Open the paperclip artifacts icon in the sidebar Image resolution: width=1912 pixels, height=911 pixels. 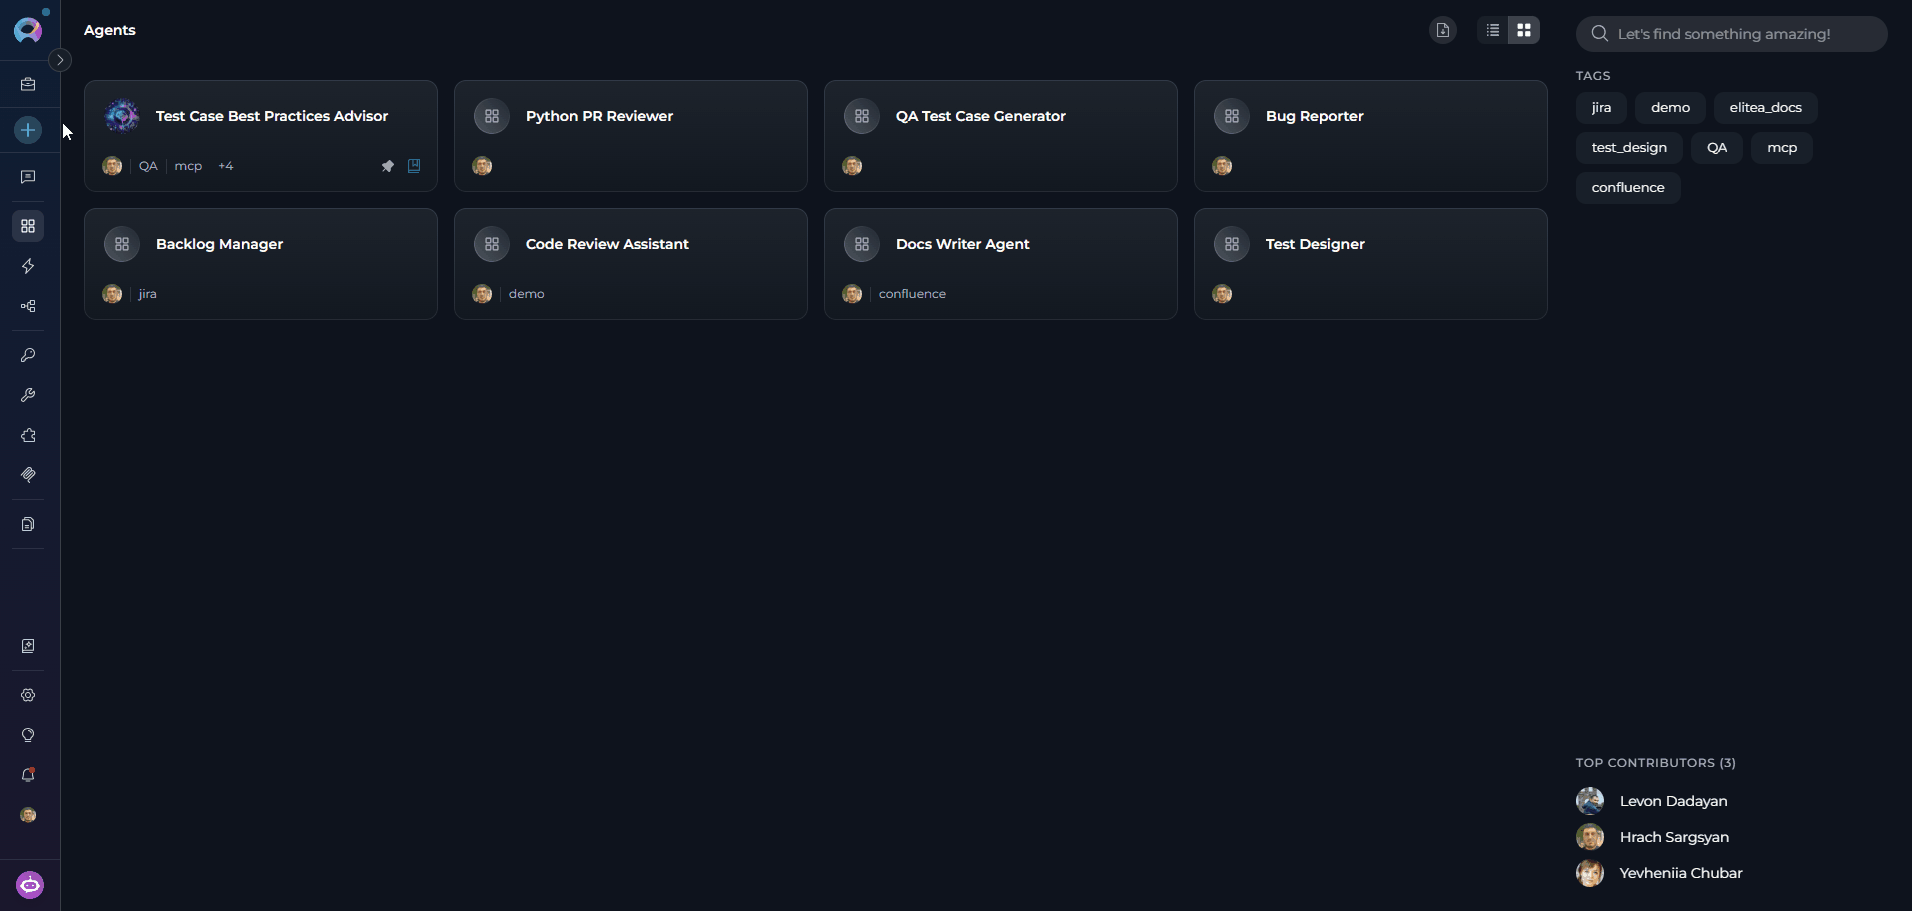coord(28,475)
